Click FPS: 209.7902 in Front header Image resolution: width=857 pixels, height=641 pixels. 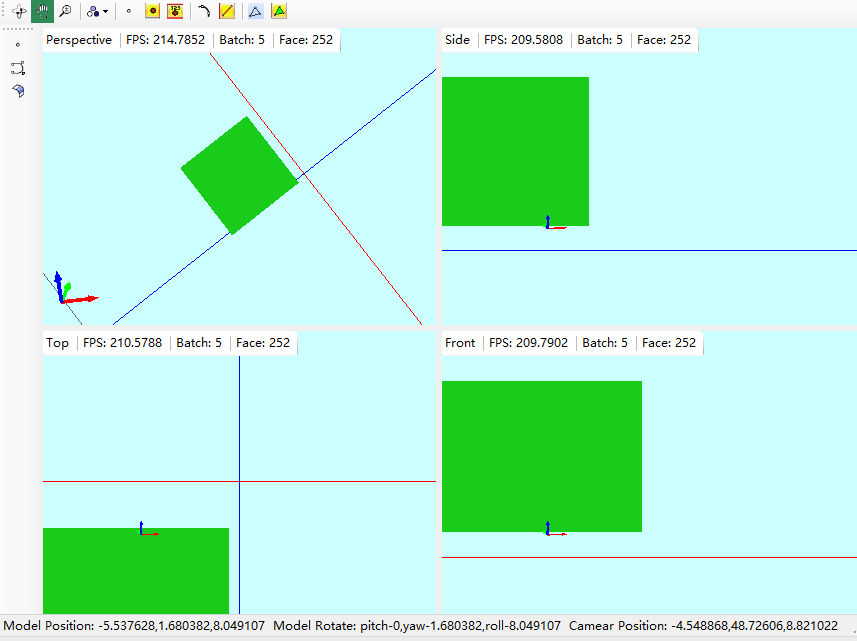pos(529,343)
